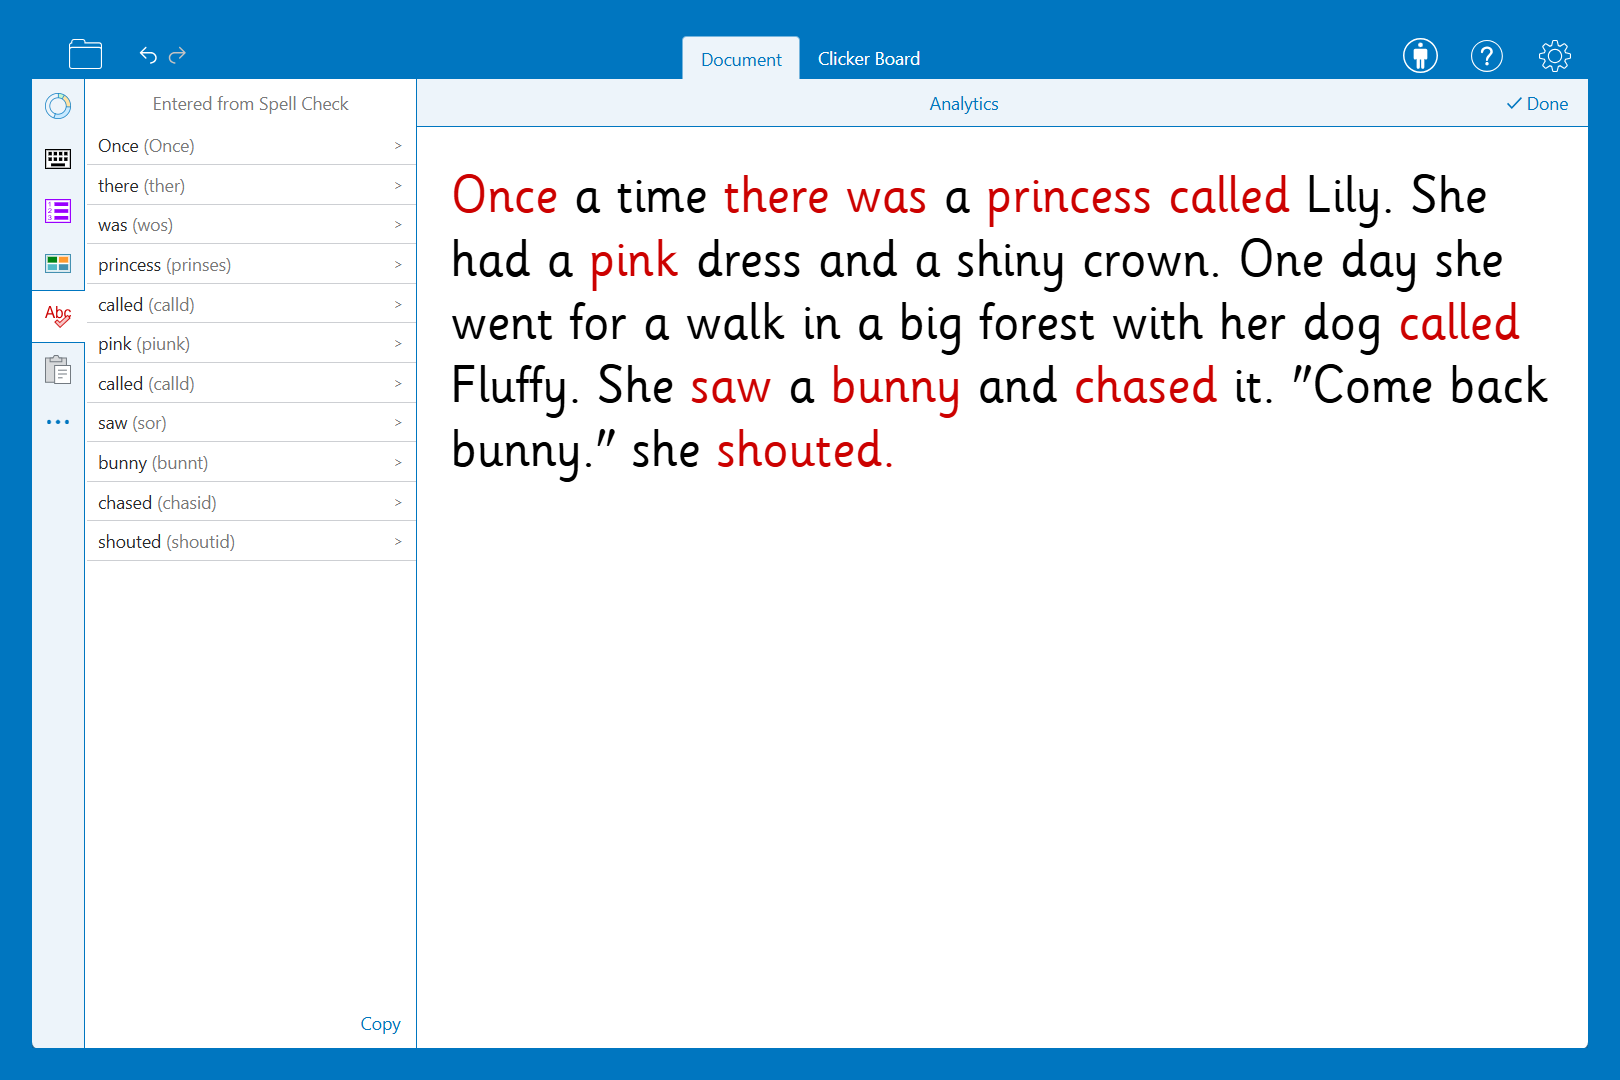1620x1080 pixels.
Task: Select the 'chased (chasid)' list entry
Action: (x=251, y=503)
